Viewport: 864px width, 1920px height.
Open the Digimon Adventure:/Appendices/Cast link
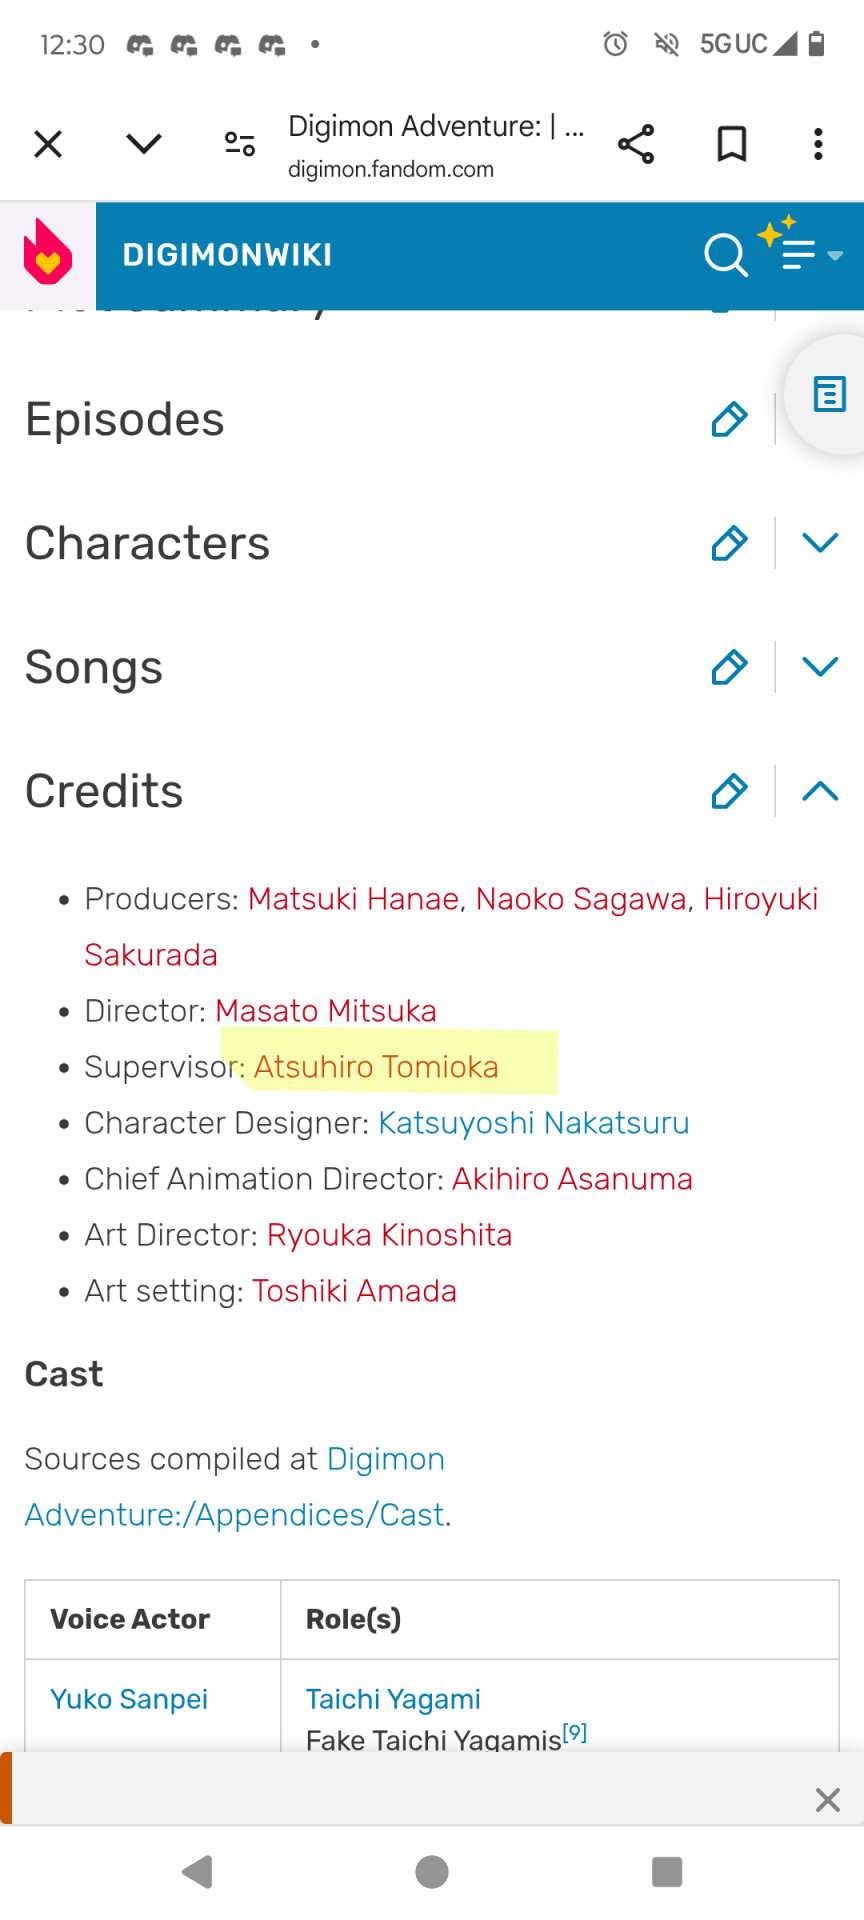click(235, 1487)
